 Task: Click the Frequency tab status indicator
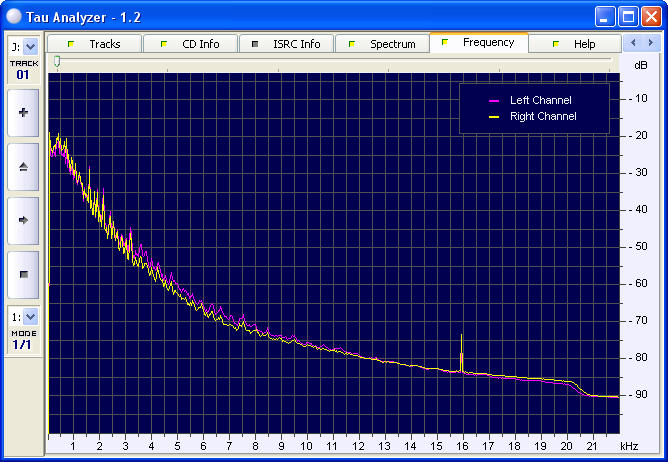click(445, 42)
